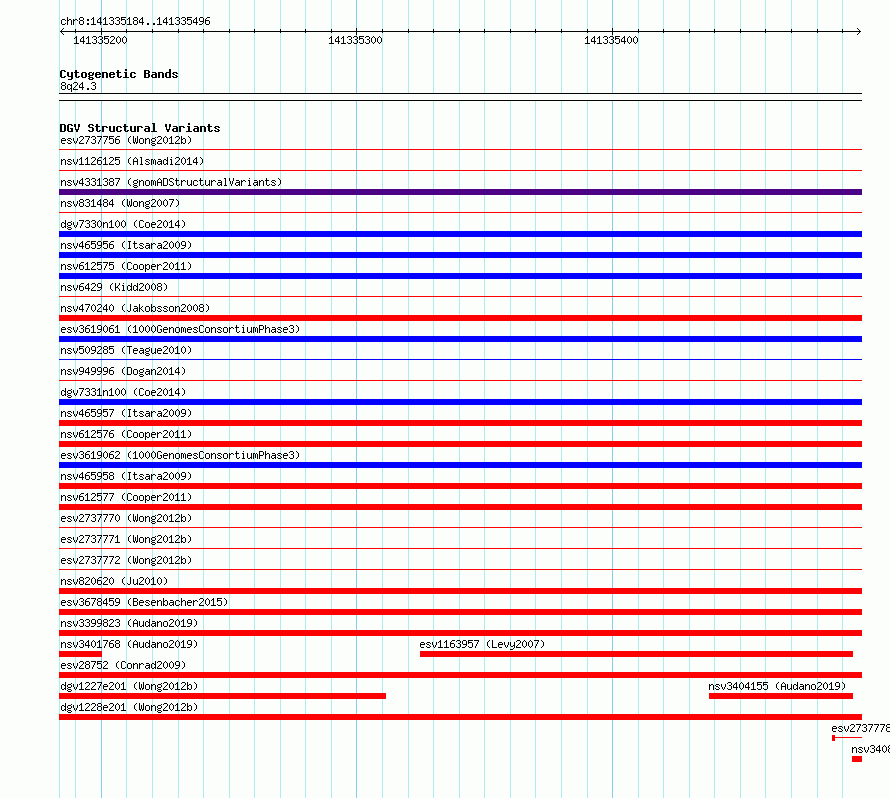
Task: Select the nsv612575 (Cooper2011) label
Action: [x=126, y=266]
